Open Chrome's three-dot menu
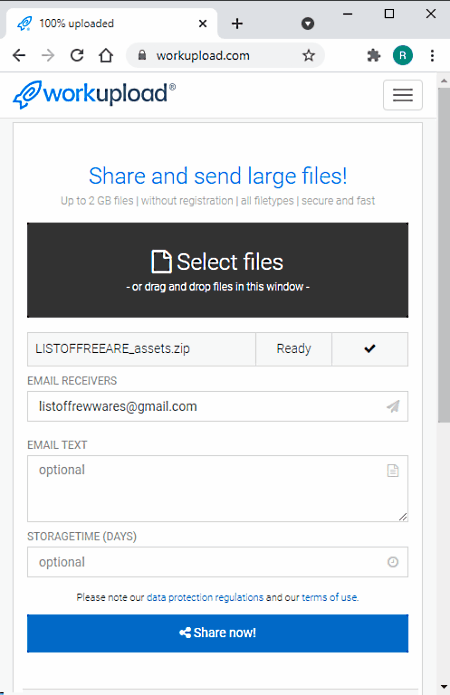450x695 pixels. [x=432, y=55]
